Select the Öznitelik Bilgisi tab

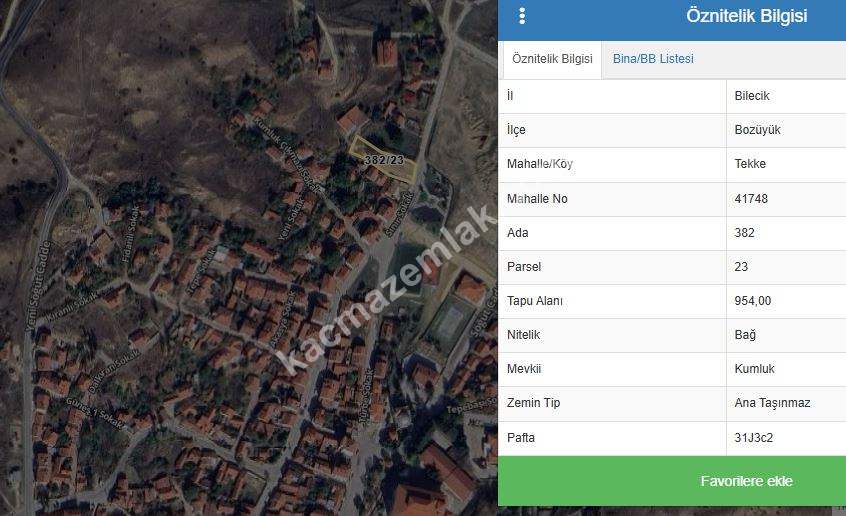point(551,59)
